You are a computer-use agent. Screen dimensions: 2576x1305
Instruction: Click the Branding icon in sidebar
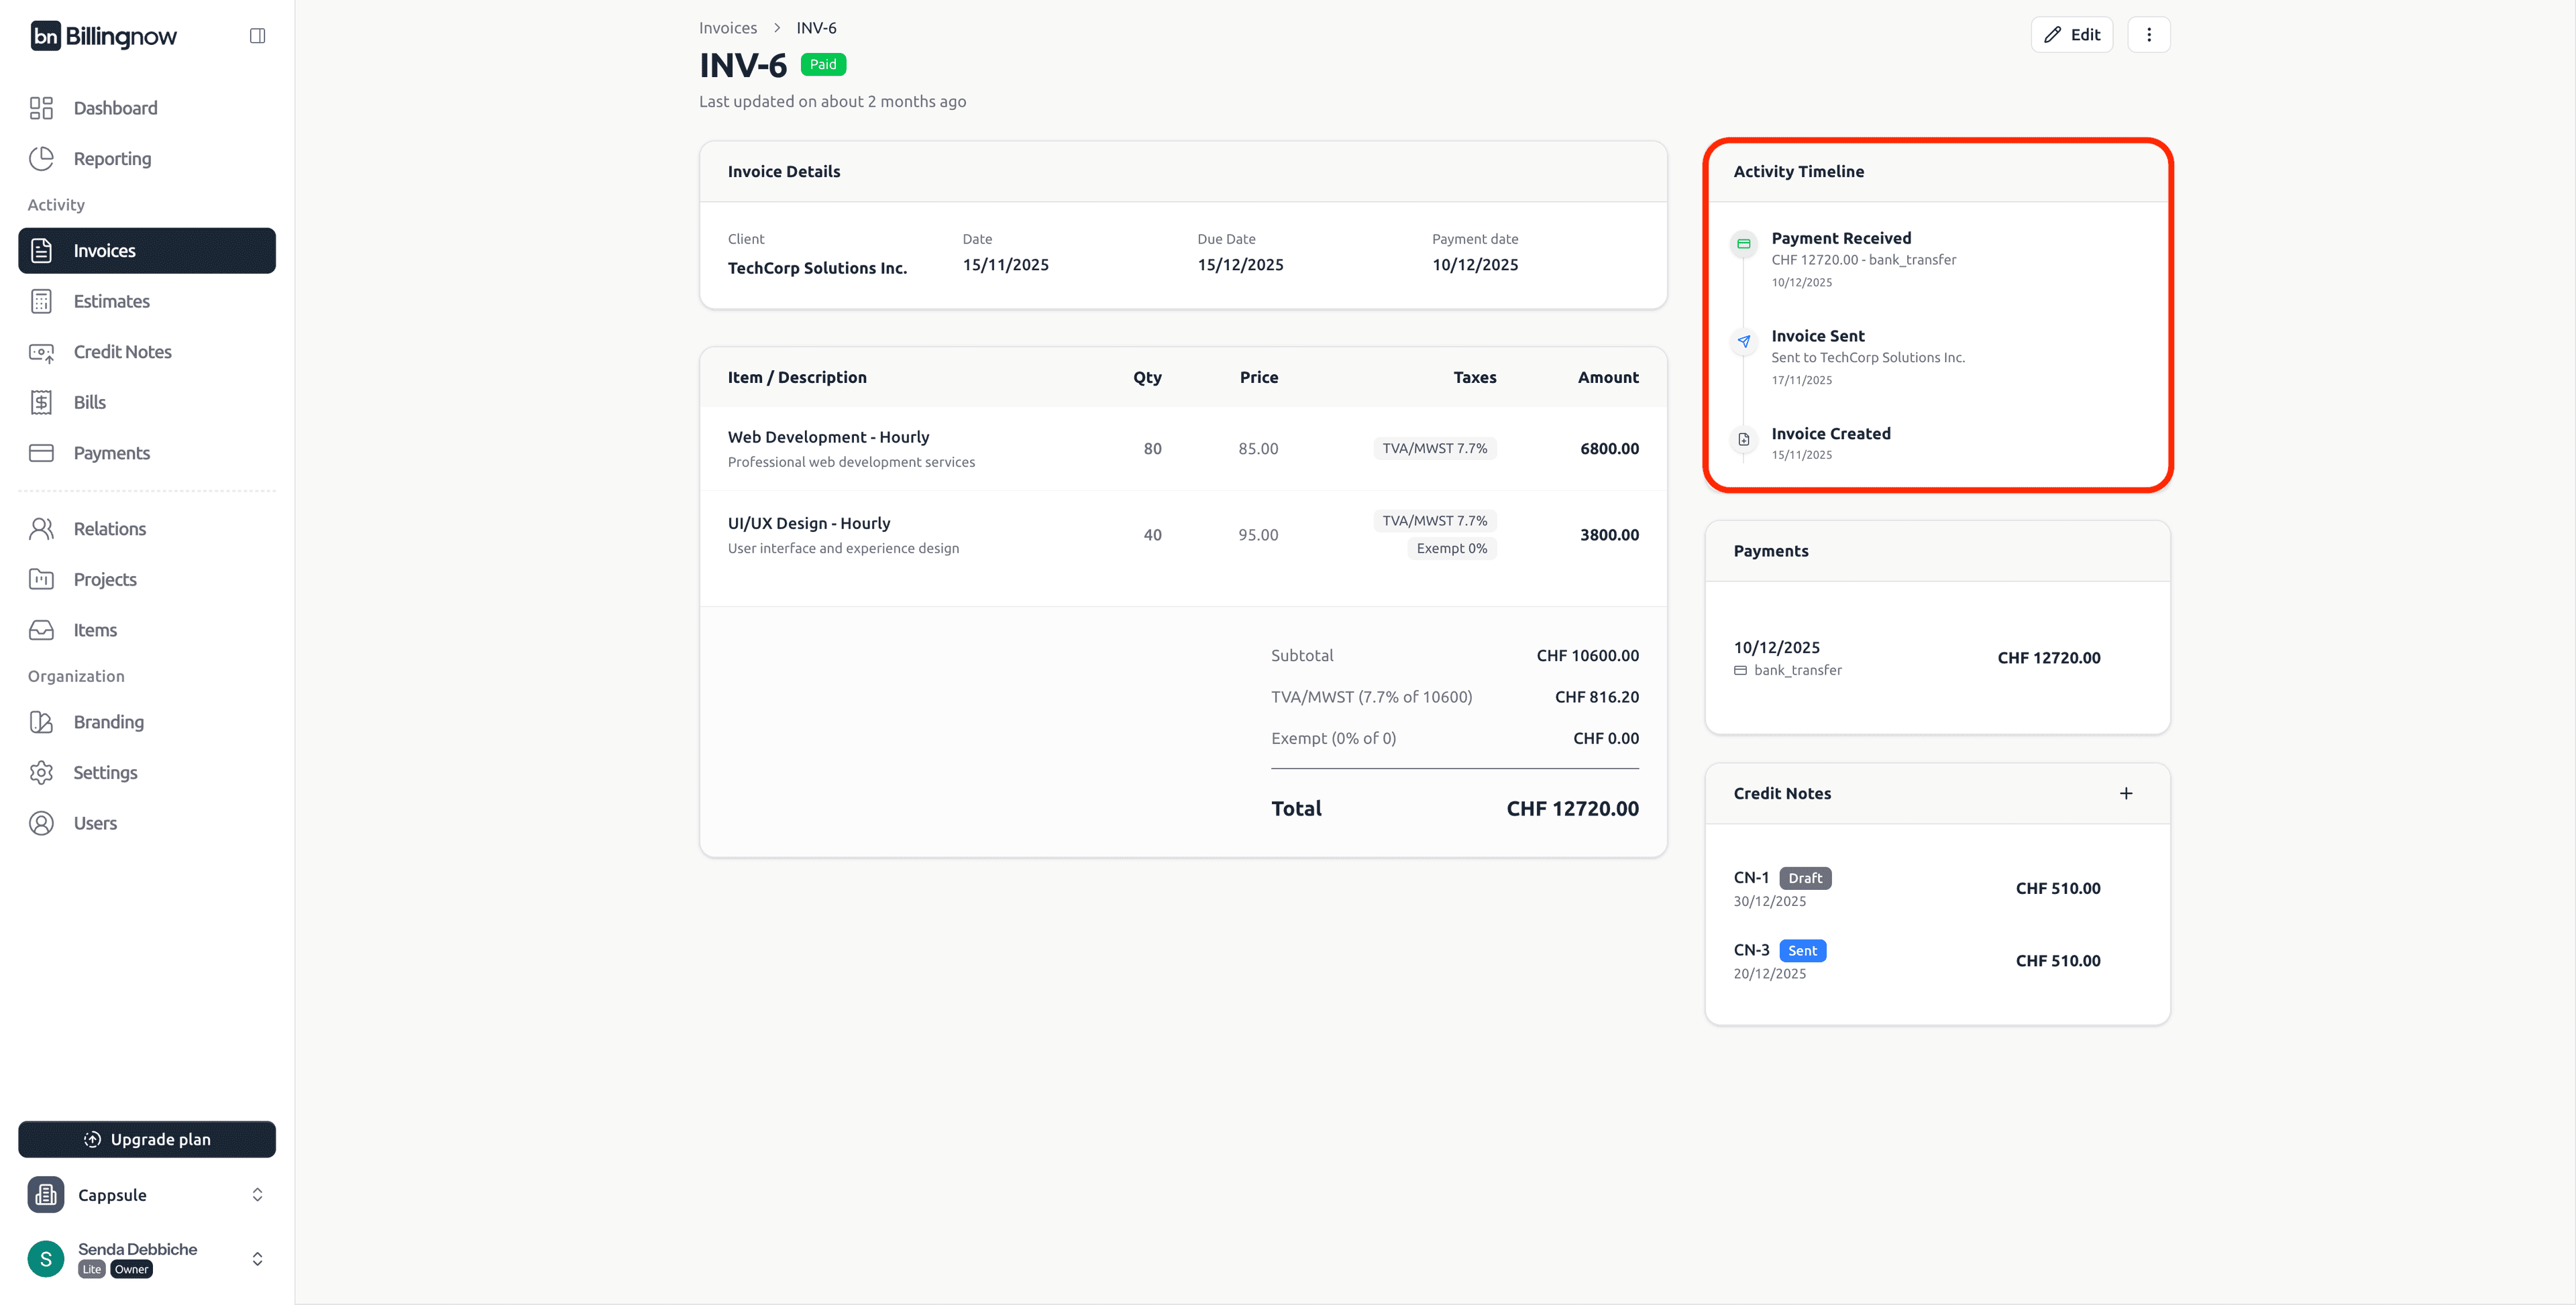(x=41, y=721)
